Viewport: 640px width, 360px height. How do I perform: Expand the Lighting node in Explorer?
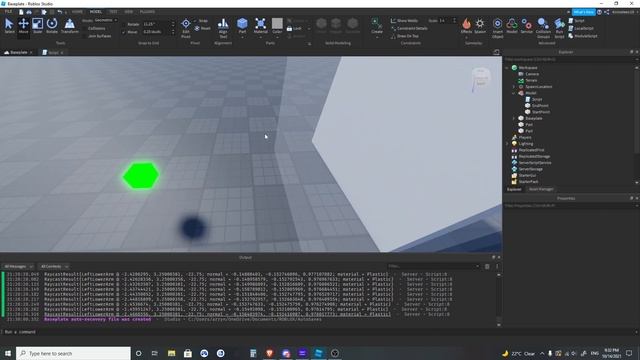pyautogui.click(x=507, y=144)
